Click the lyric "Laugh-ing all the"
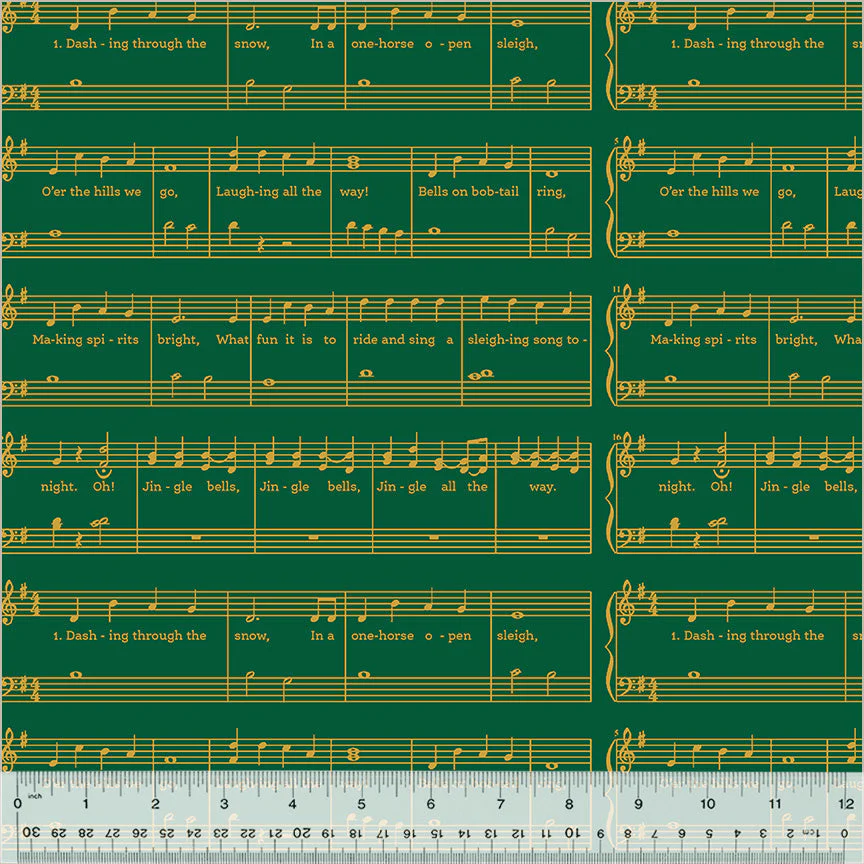Viewport: 864px width, 864px height. 268,192
